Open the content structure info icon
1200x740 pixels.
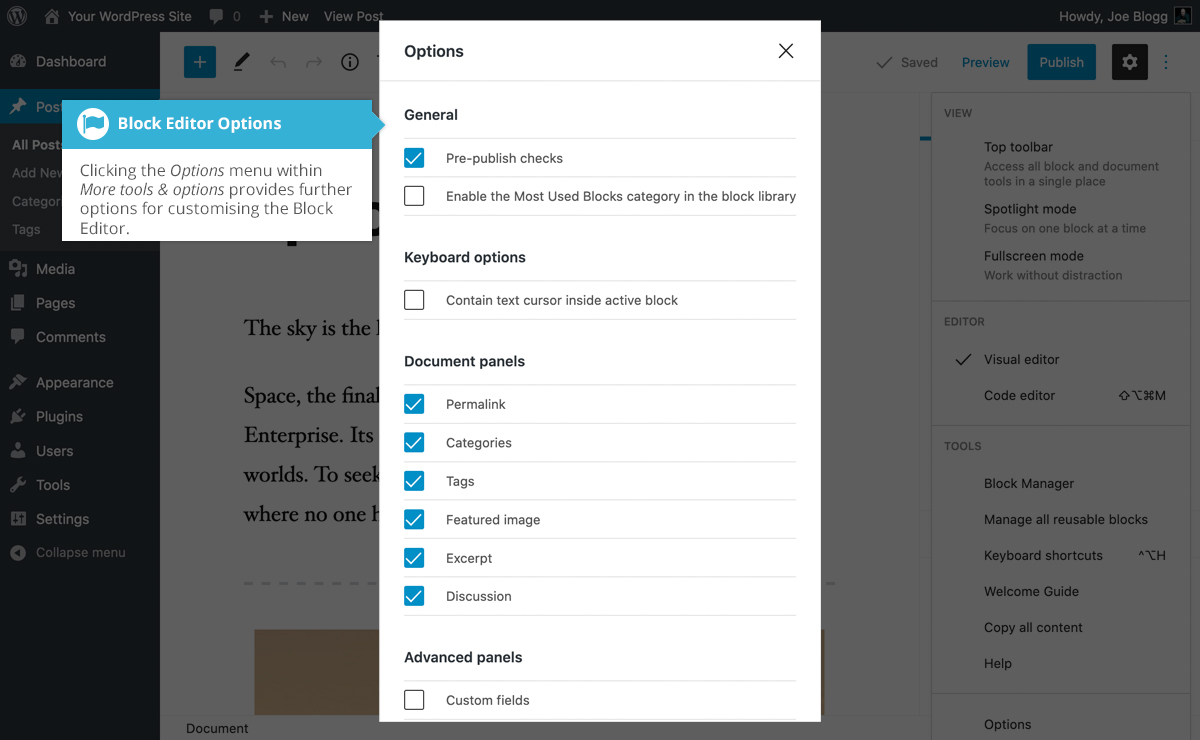350,62
